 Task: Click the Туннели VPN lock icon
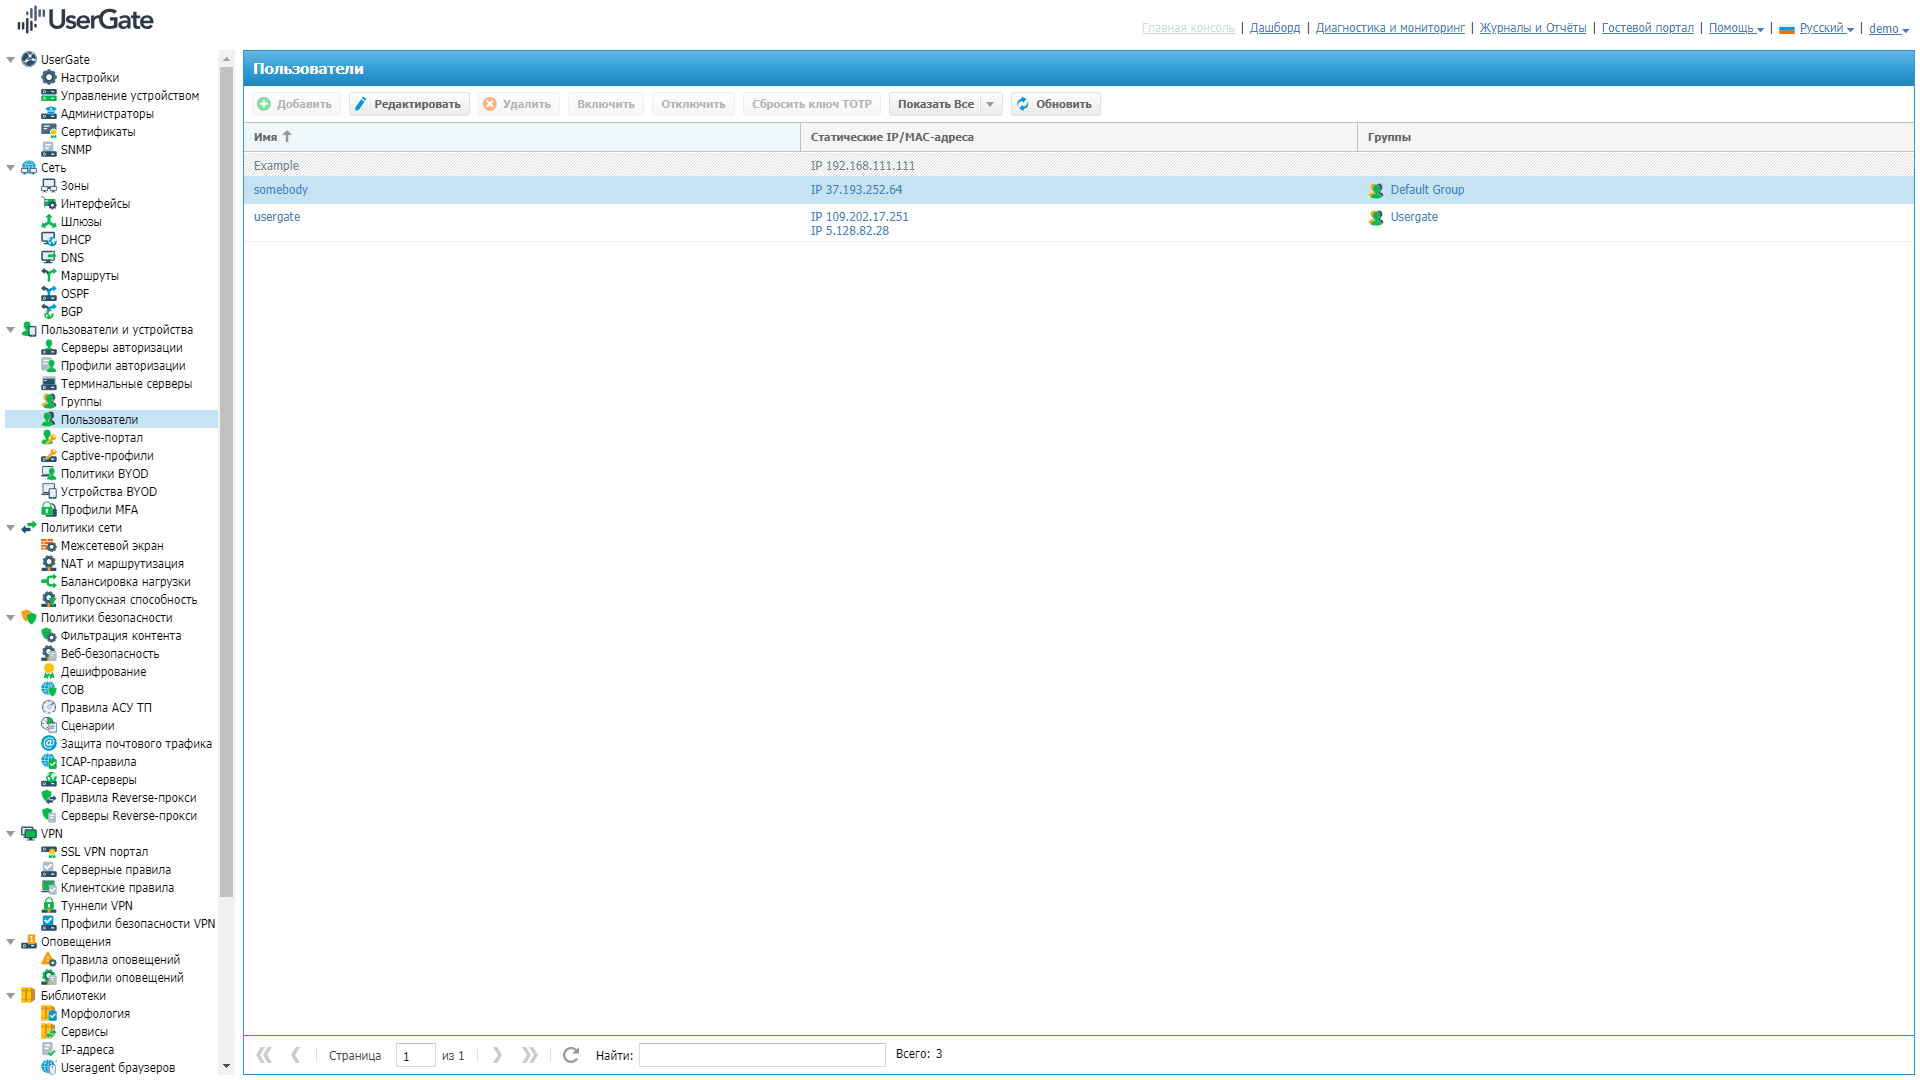tap(48, 906)
